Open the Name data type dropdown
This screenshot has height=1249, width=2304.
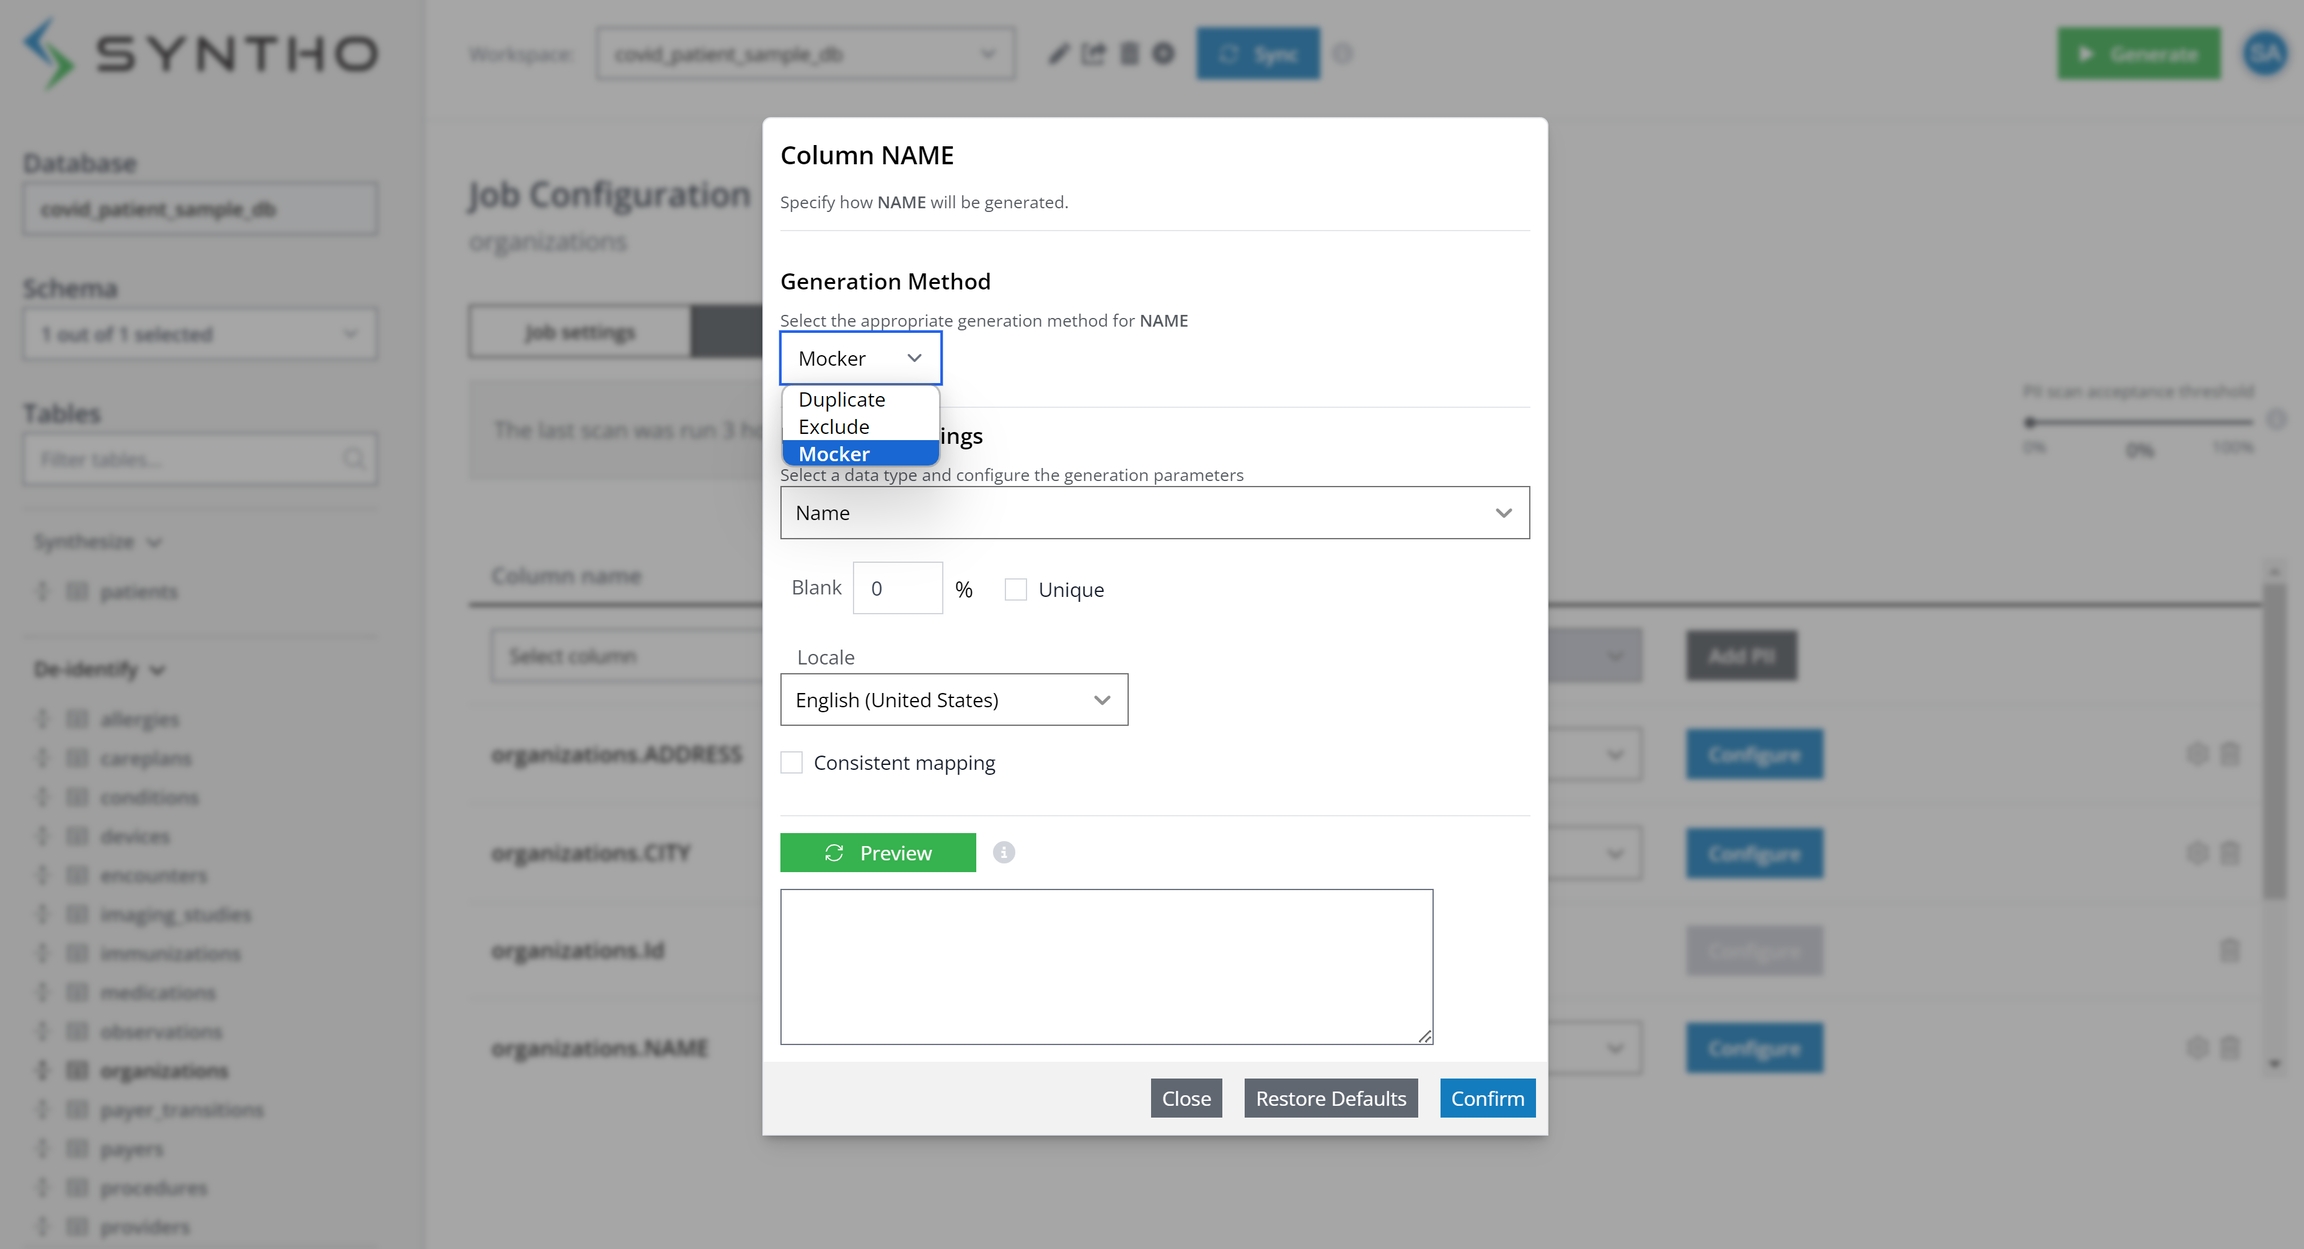pos(1154,513)
